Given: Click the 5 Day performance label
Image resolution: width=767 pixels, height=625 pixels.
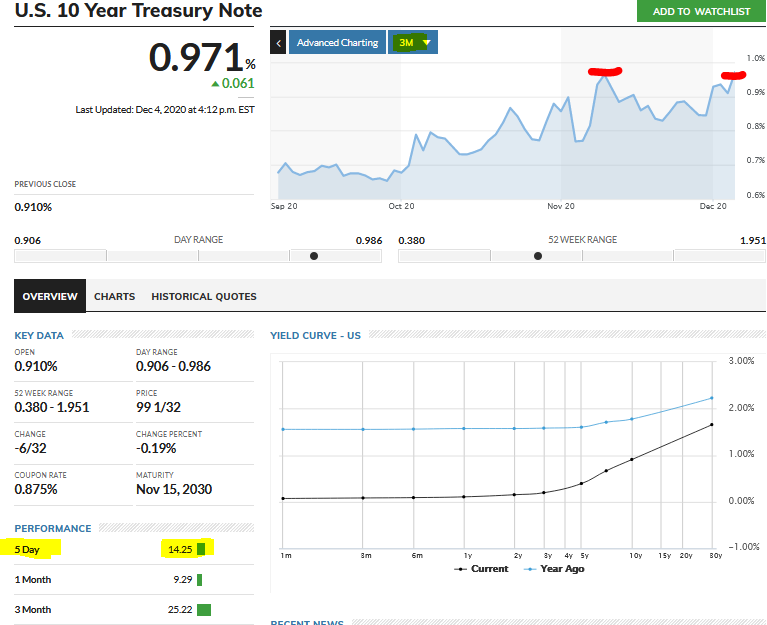Looking at the screenshot, I should click(x=27, y=550).
